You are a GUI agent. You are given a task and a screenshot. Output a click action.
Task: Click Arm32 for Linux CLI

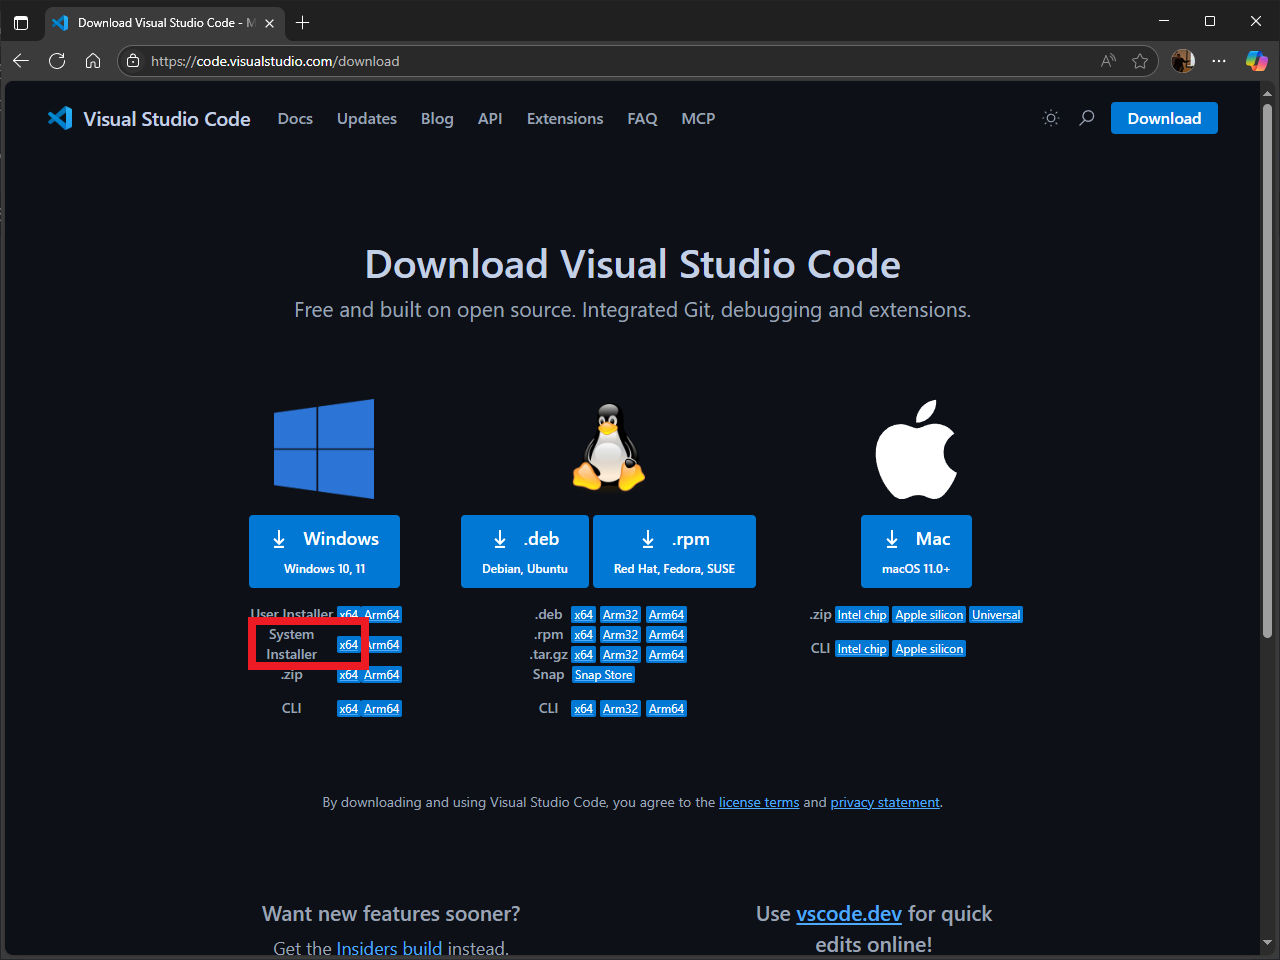[621, 709]
